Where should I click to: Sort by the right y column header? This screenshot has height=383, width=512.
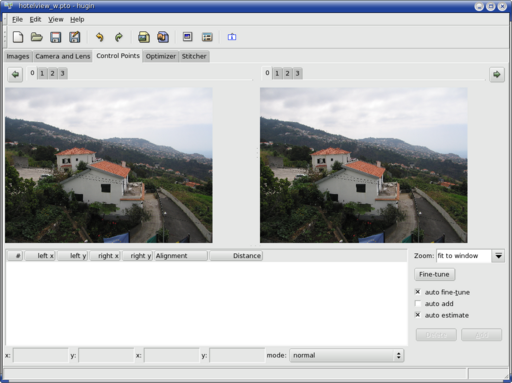[x=137, y=256]
